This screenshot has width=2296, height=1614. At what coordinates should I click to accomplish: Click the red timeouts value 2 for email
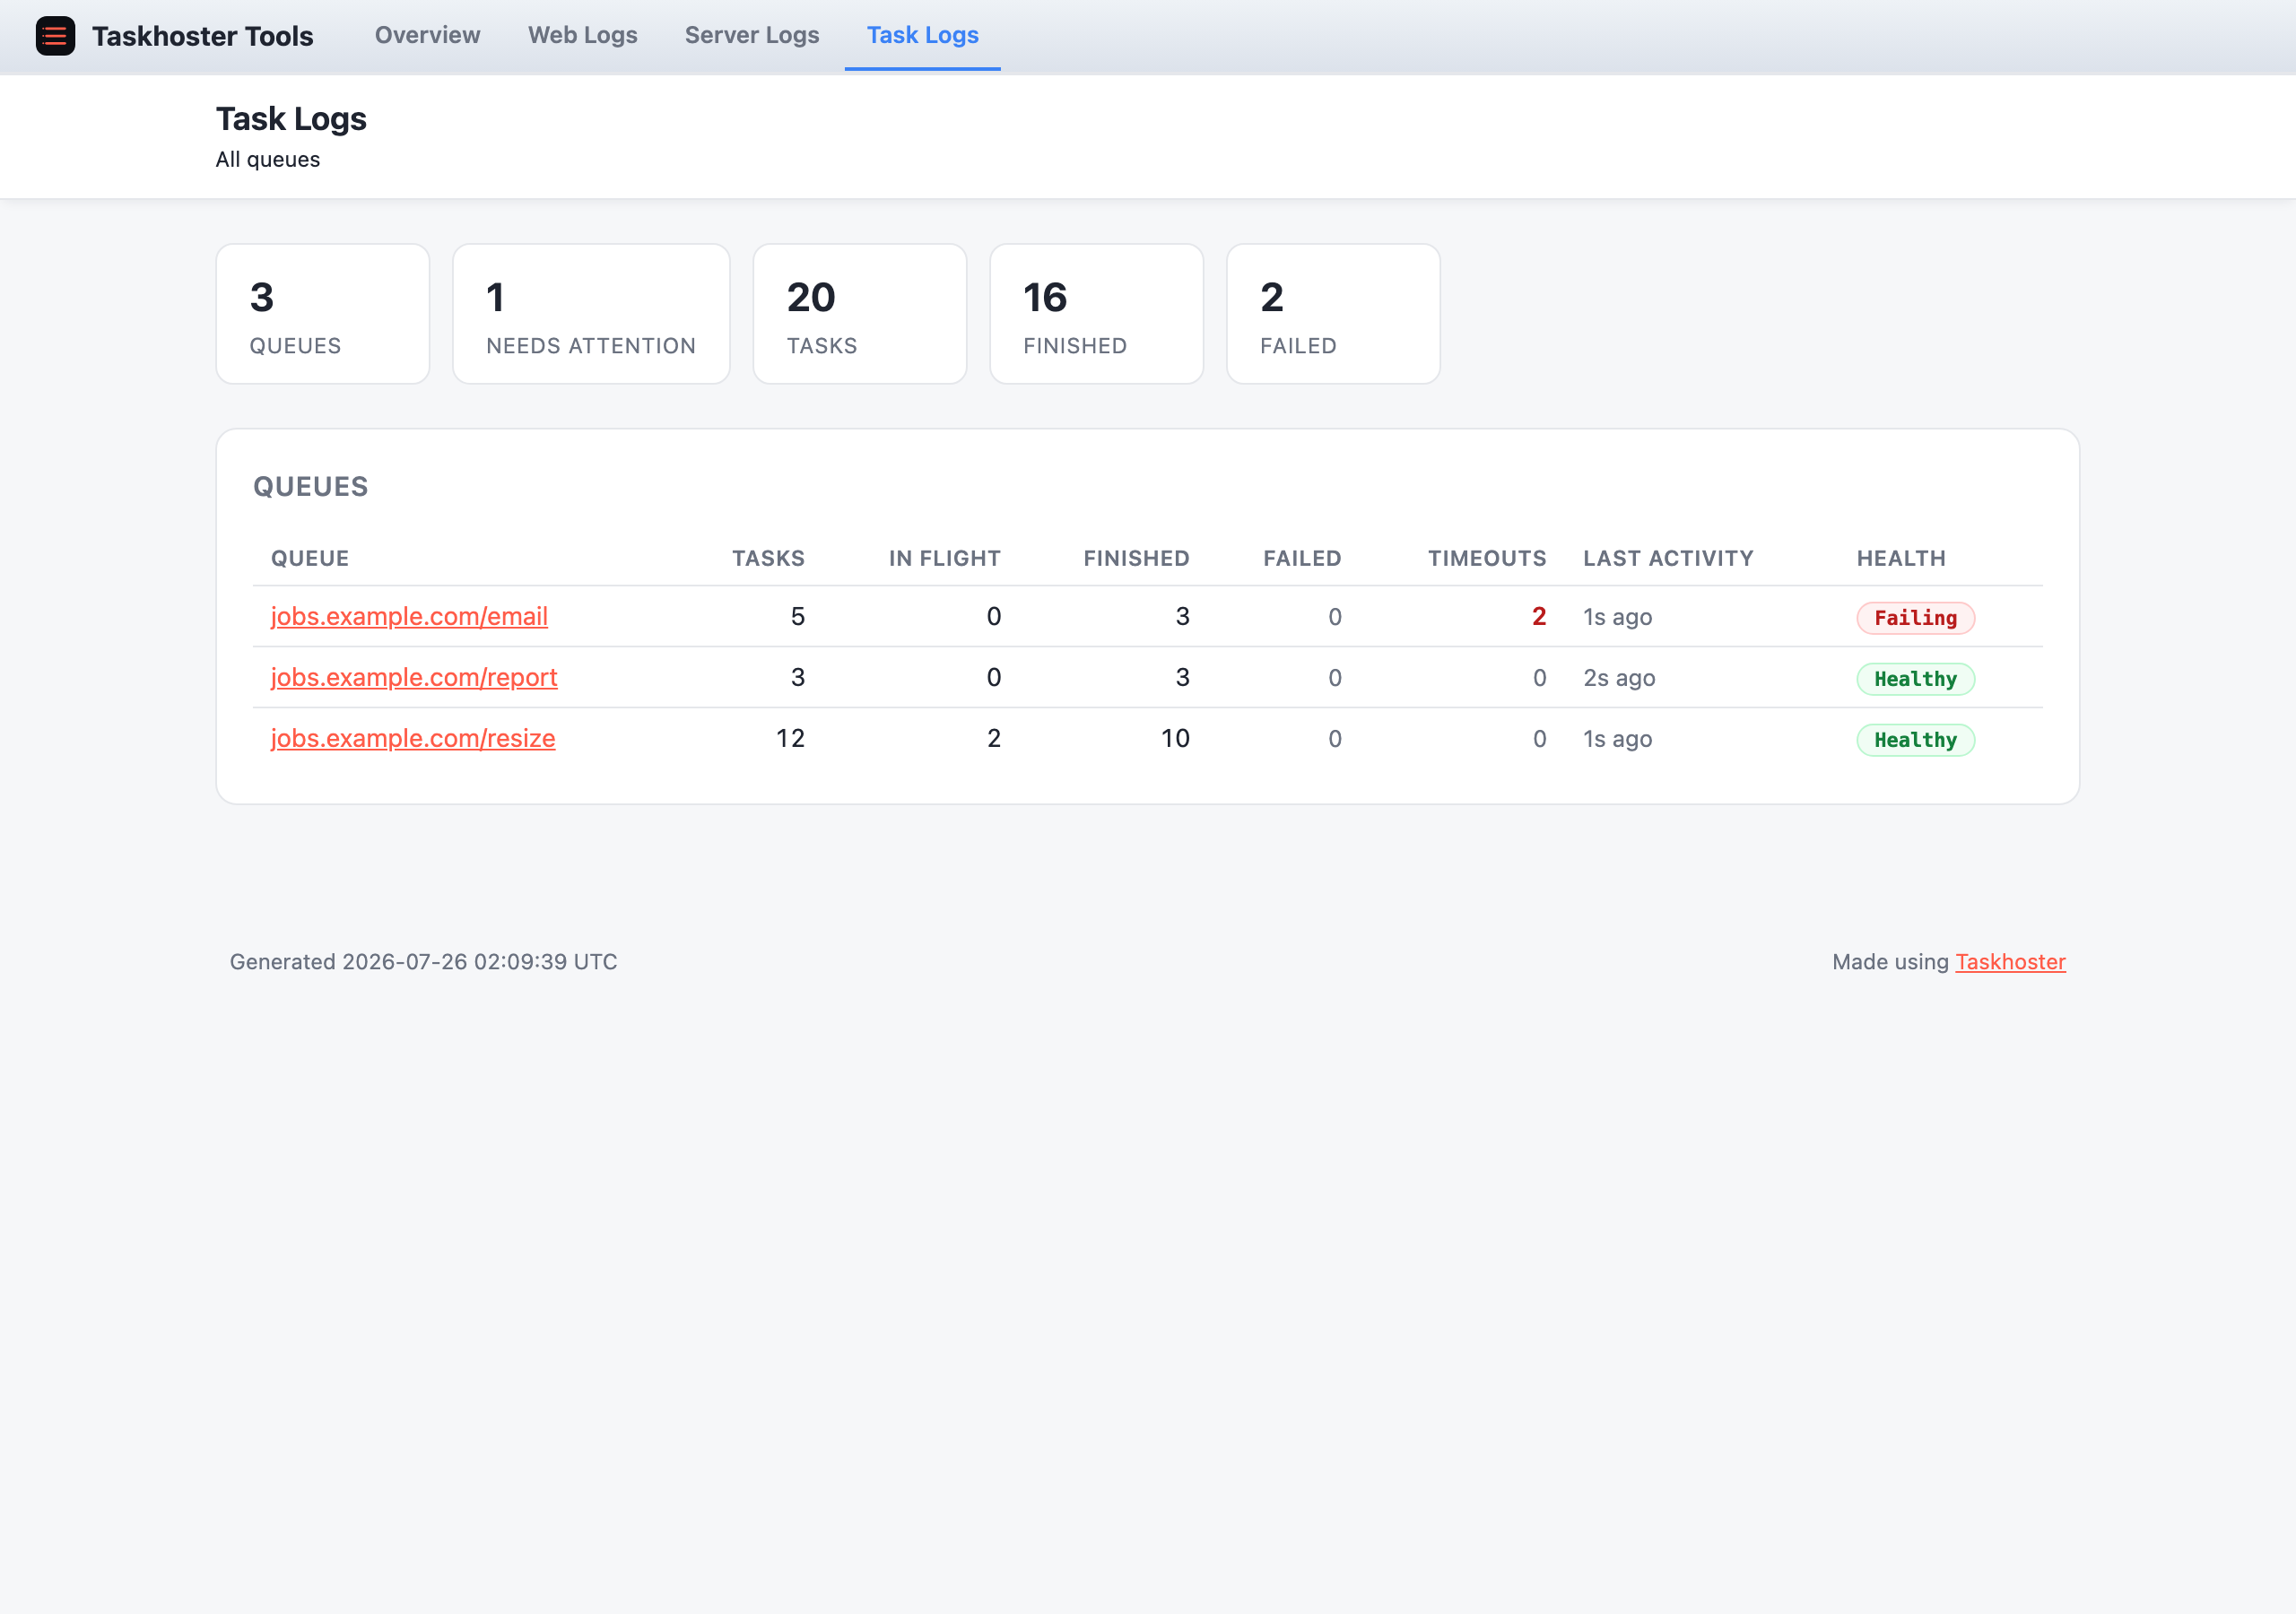point(1539,616)
